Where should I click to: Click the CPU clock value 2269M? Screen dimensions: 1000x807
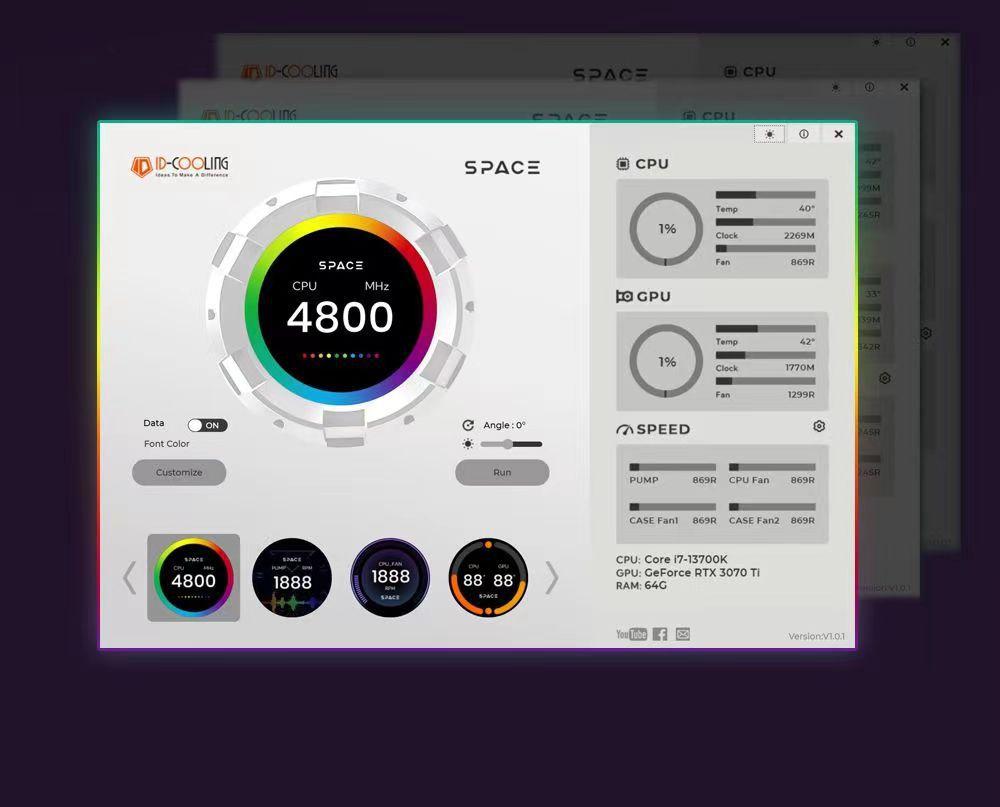[x=799, y=235]
